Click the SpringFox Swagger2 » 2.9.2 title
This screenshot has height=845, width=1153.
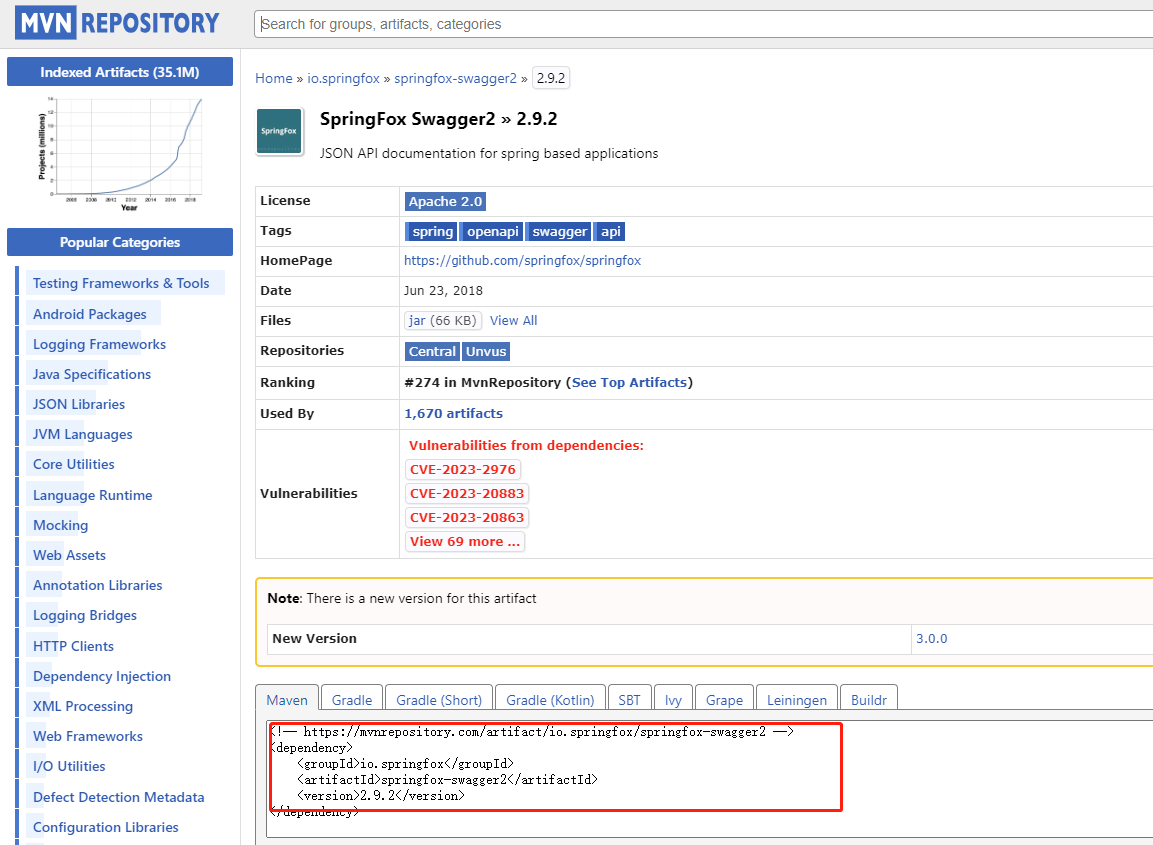pos(438,119)
